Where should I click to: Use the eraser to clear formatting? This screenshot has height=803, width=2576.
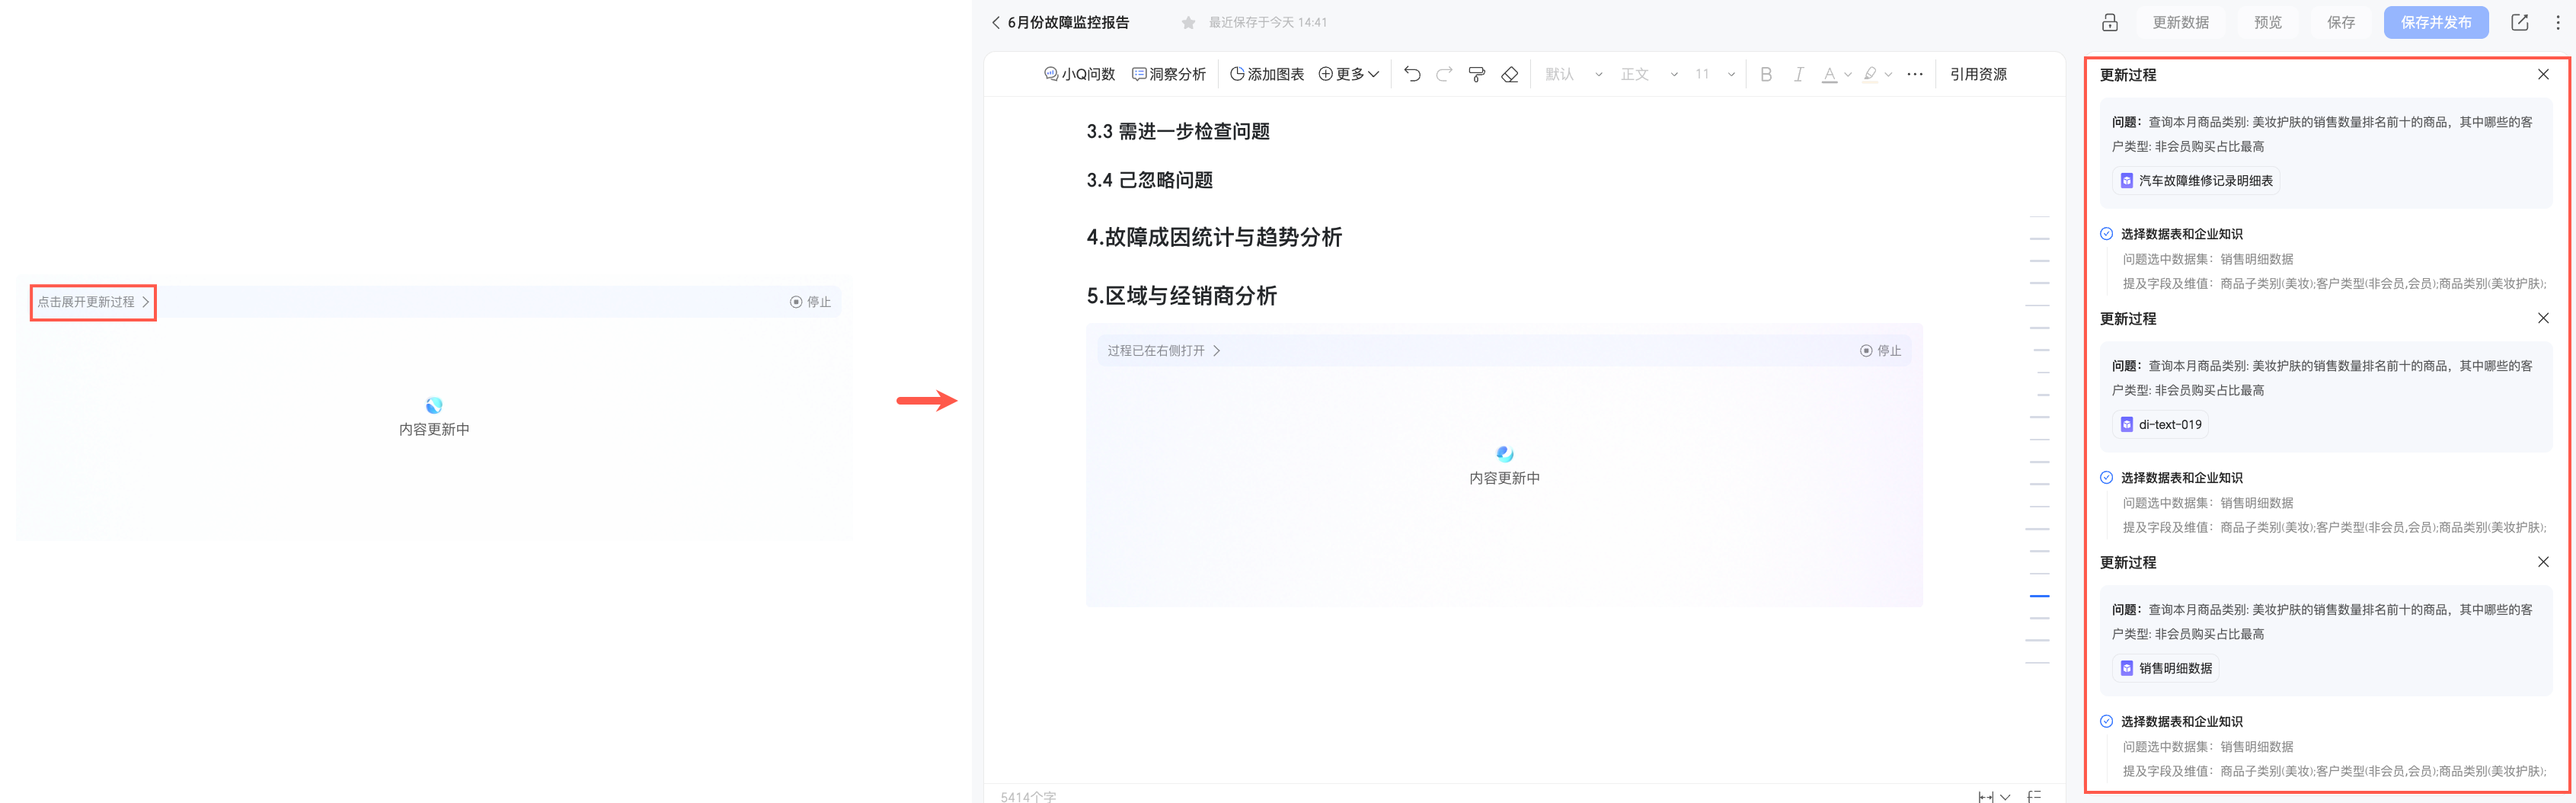pos(1510,73)
